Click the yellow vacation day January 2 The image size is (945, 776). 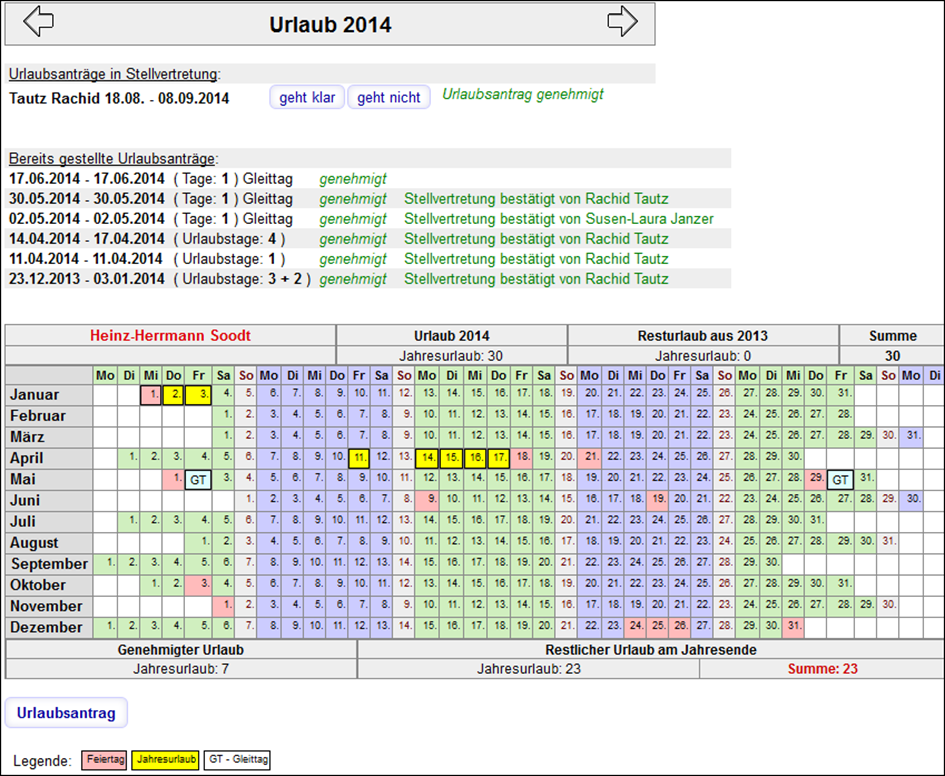click(x=174, y=395)
